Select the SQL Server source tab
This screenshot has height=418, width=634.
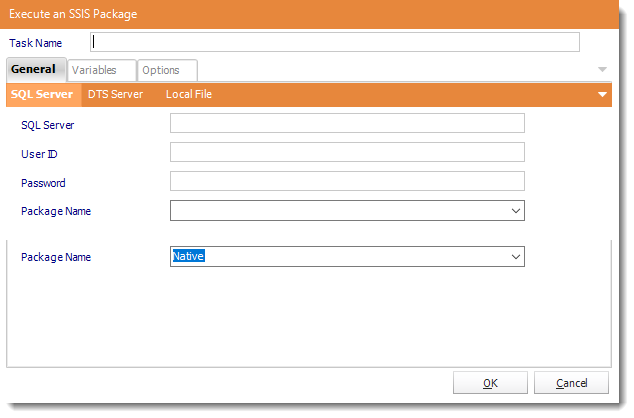(42, 94)
